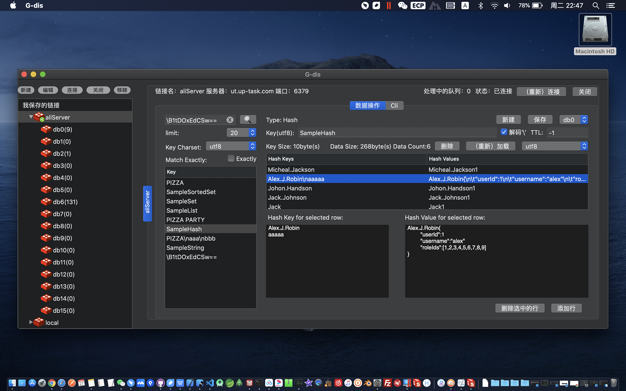Screen dimensions: 626x391
Task: Click the magnifier search keys button
Action: click(x=248, y=119)
